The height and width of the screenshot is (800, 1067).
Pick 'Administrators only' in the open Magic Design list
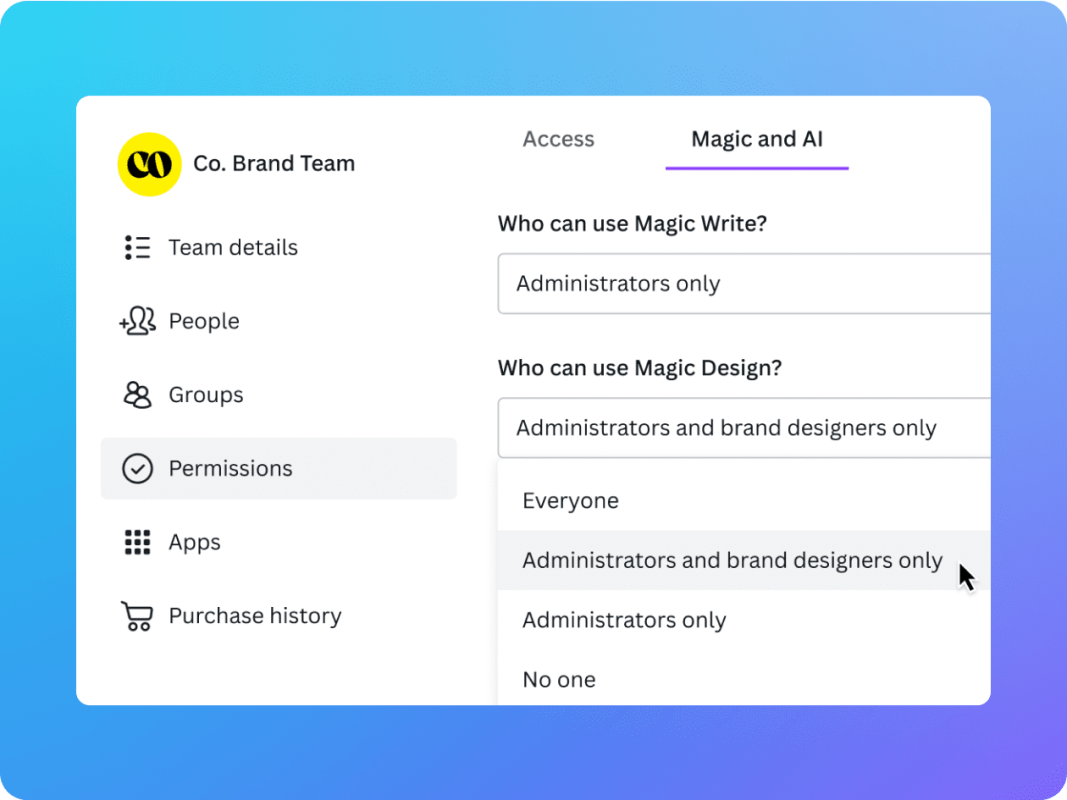[624, 620]
